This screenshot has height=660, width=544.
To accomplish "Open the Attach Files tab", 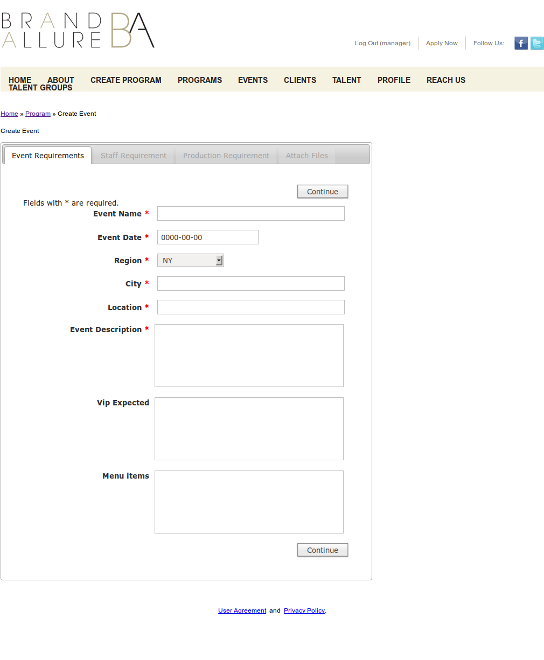I will coord(307,156).
